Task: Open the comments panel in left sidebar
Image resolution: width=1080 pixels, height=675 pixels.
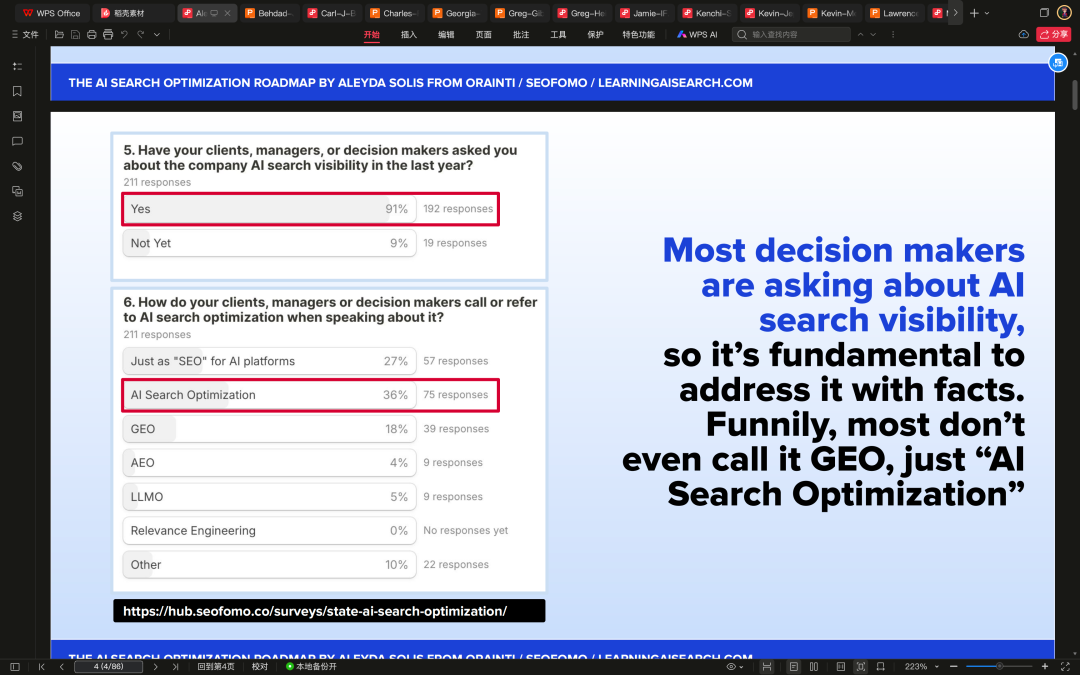Action: click(18, 141)
